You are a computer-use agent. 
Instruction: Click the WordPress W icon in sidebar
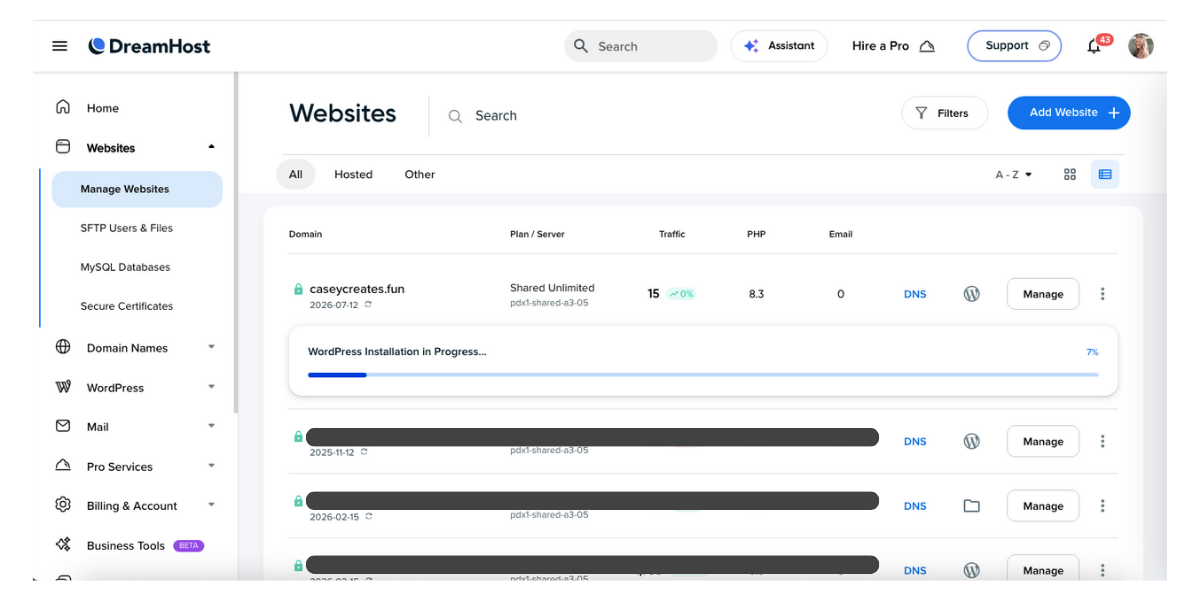[x=63, y=387]
